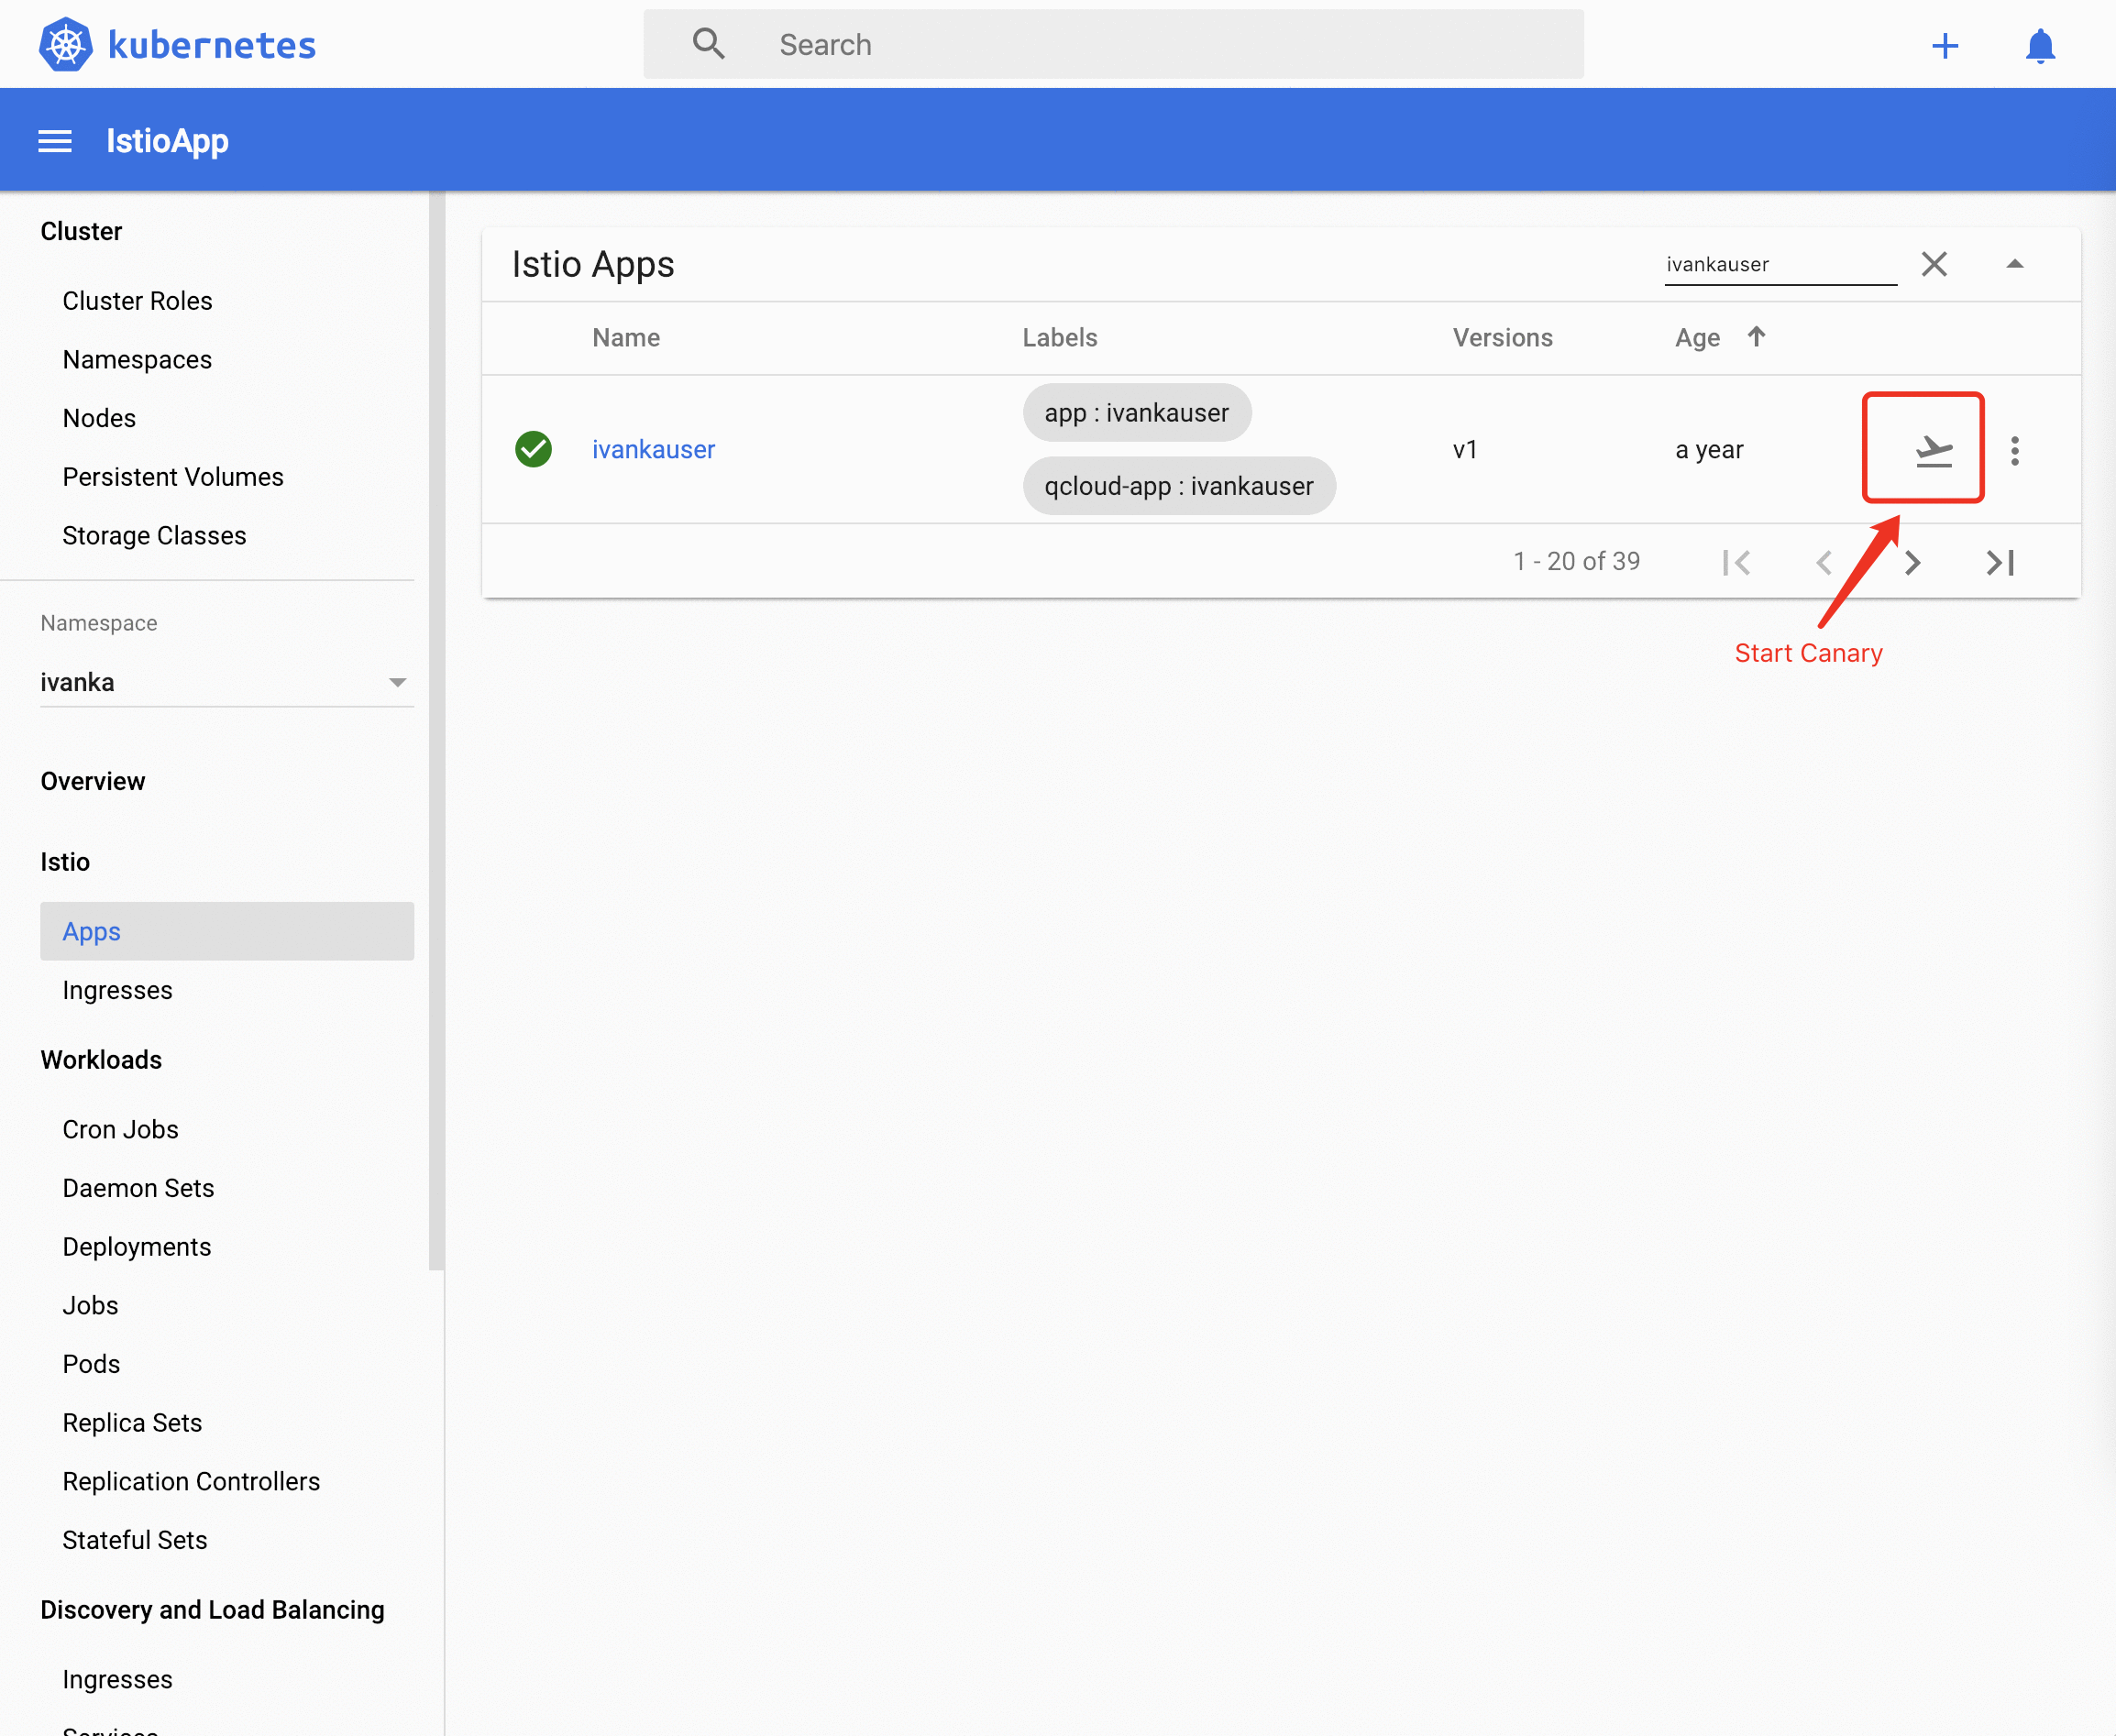Open the ivankauser app link
The image size is (2116, 1736).
click(653, 450)
